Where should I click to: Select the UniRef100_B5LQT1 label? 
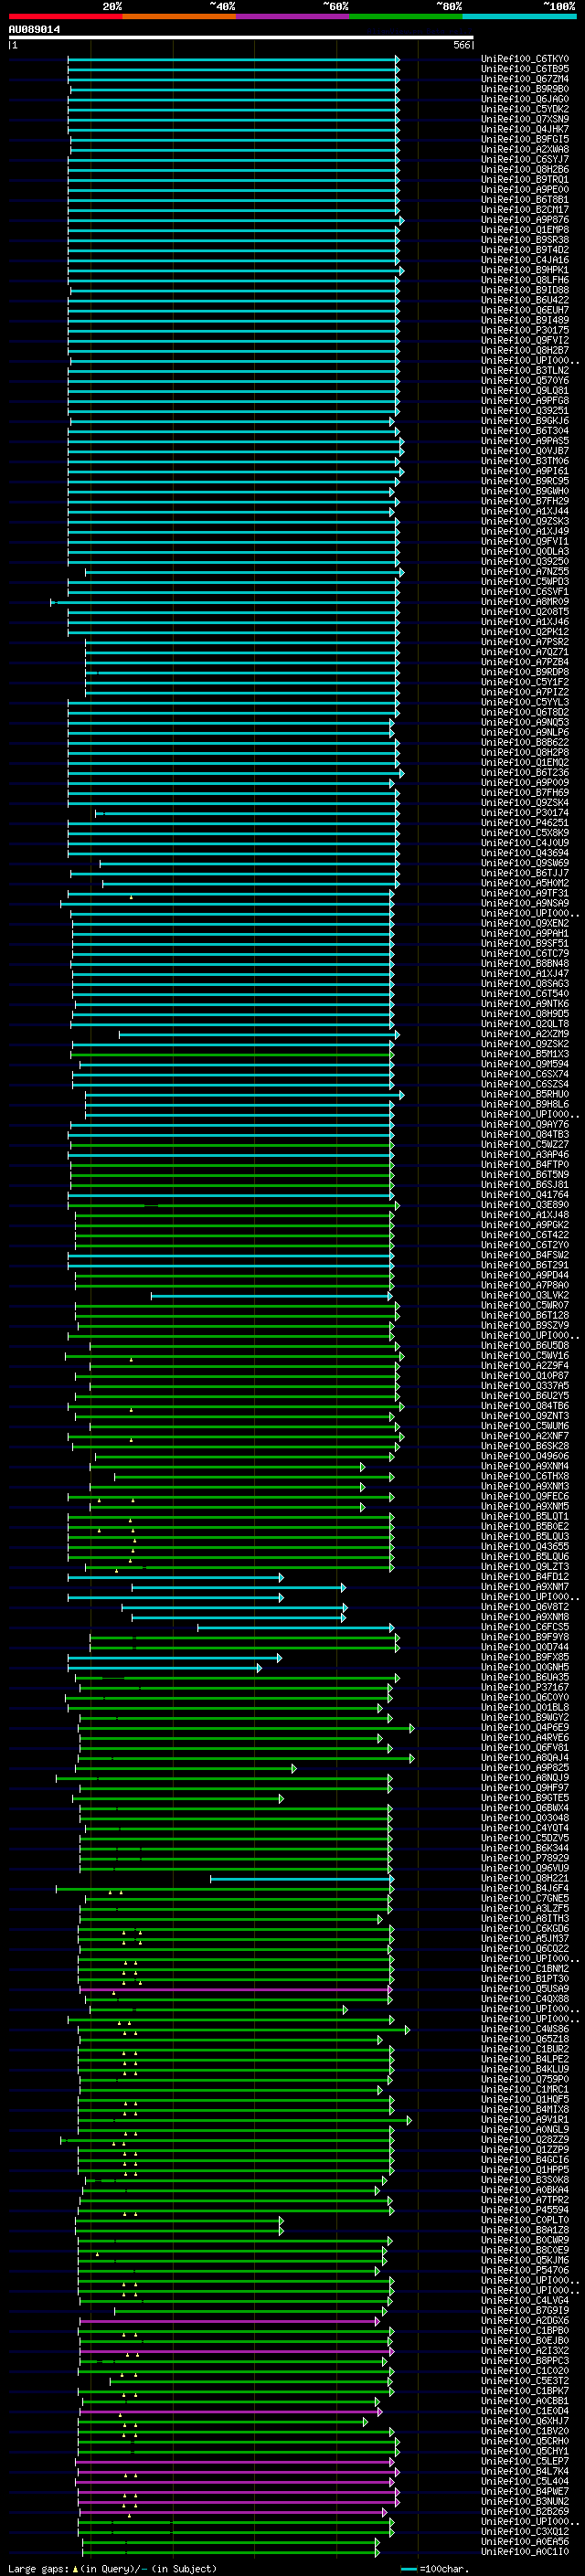coord(525,1516)
